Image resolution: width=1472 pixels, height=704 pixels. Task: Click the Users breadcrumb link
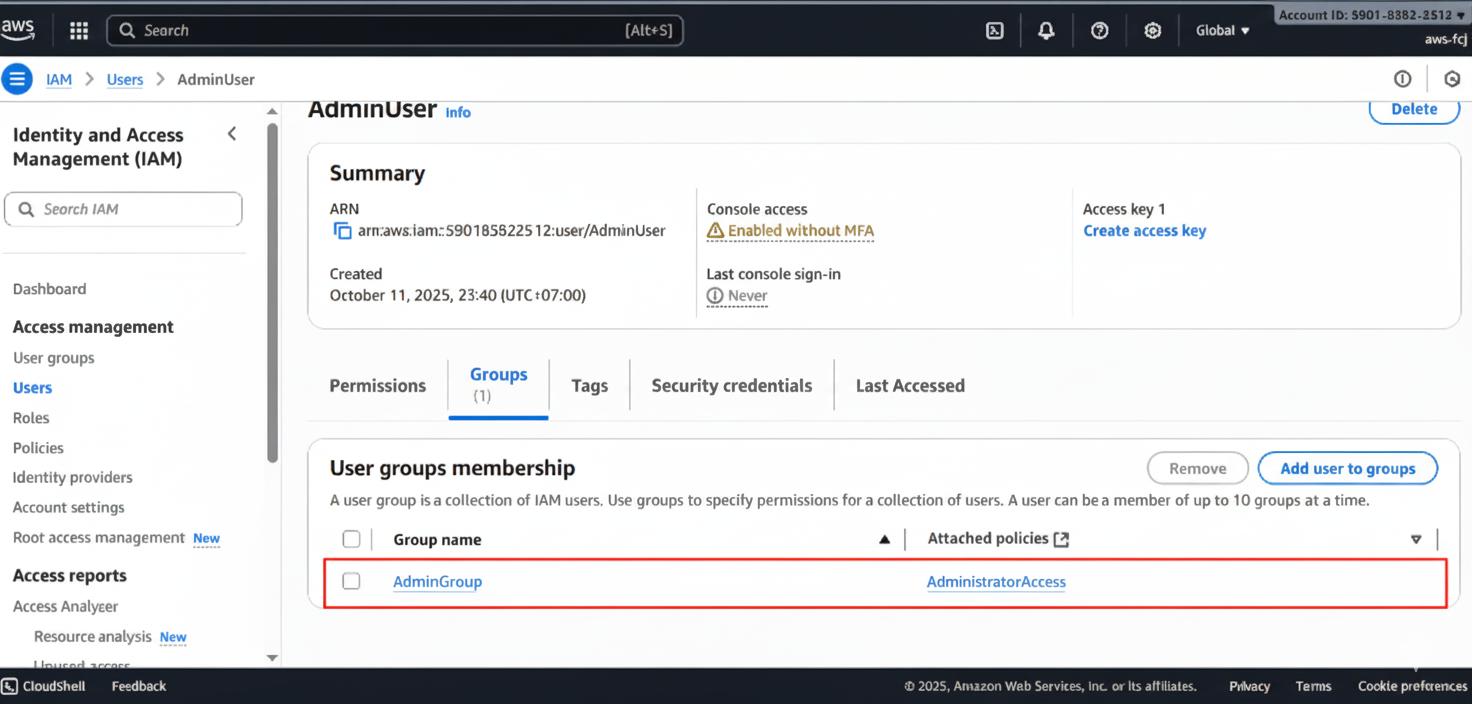point(125,80)
